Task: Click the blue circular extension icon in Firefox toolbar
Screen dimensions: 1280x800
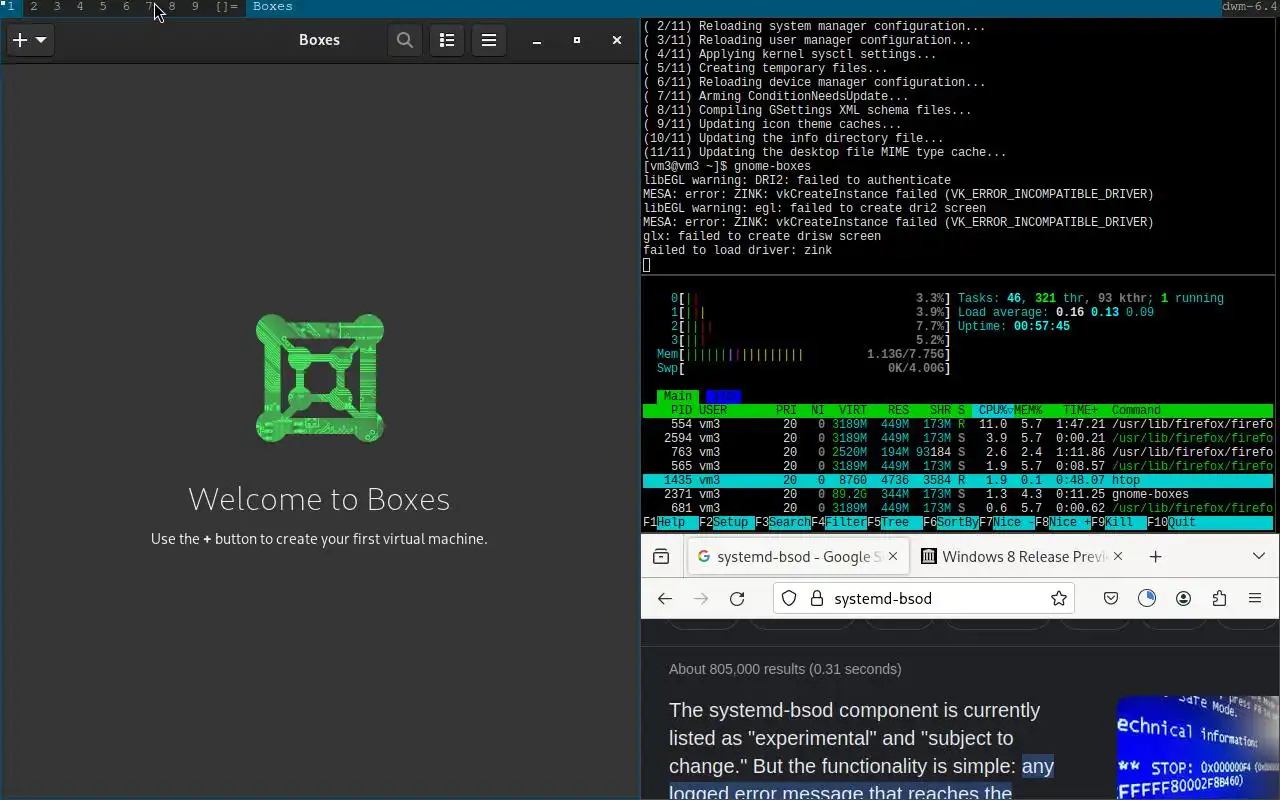Action: 1147,598
